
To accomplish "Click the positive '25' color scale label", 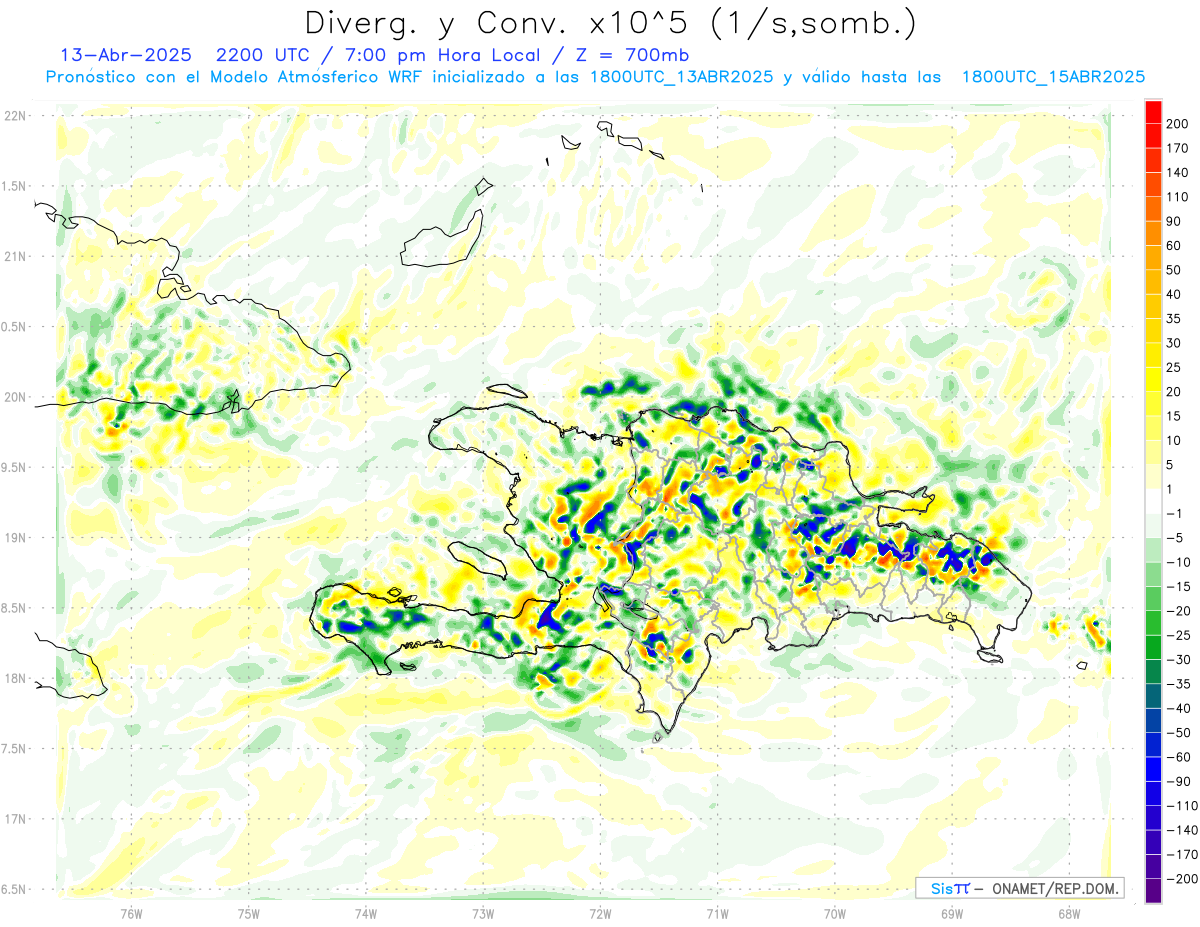I will [1175, 367].
